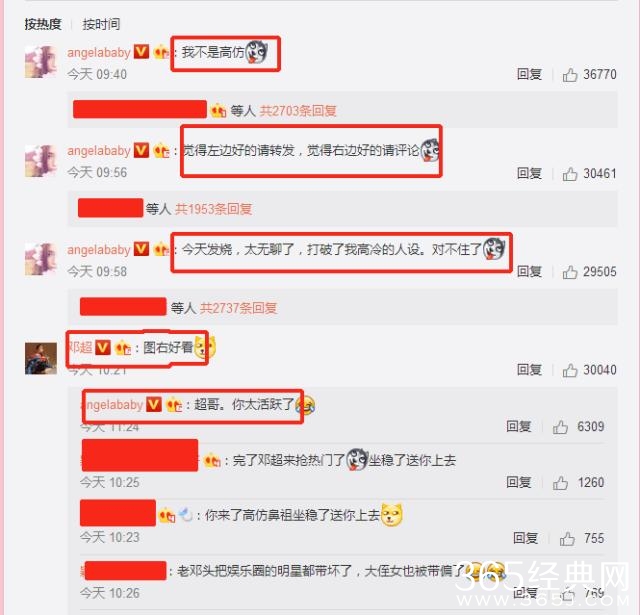Click 回复 on the 你太活跃了 reply
Screen dimensions: 640x615
pyautogui.click(x=518, y=426)
